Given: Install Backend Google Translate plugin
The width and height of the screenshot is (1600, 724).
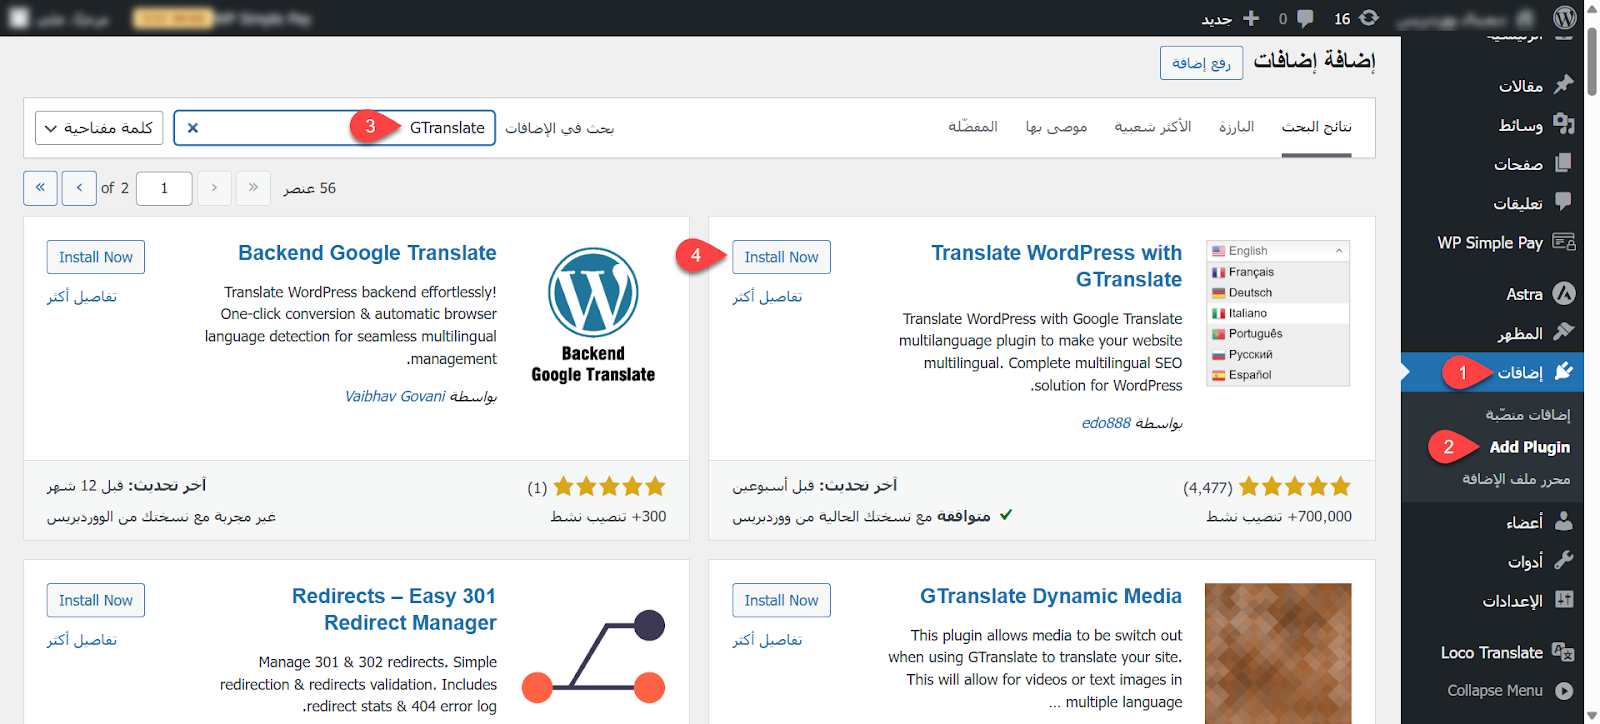Looking at the screenshot, I should 96,257.
